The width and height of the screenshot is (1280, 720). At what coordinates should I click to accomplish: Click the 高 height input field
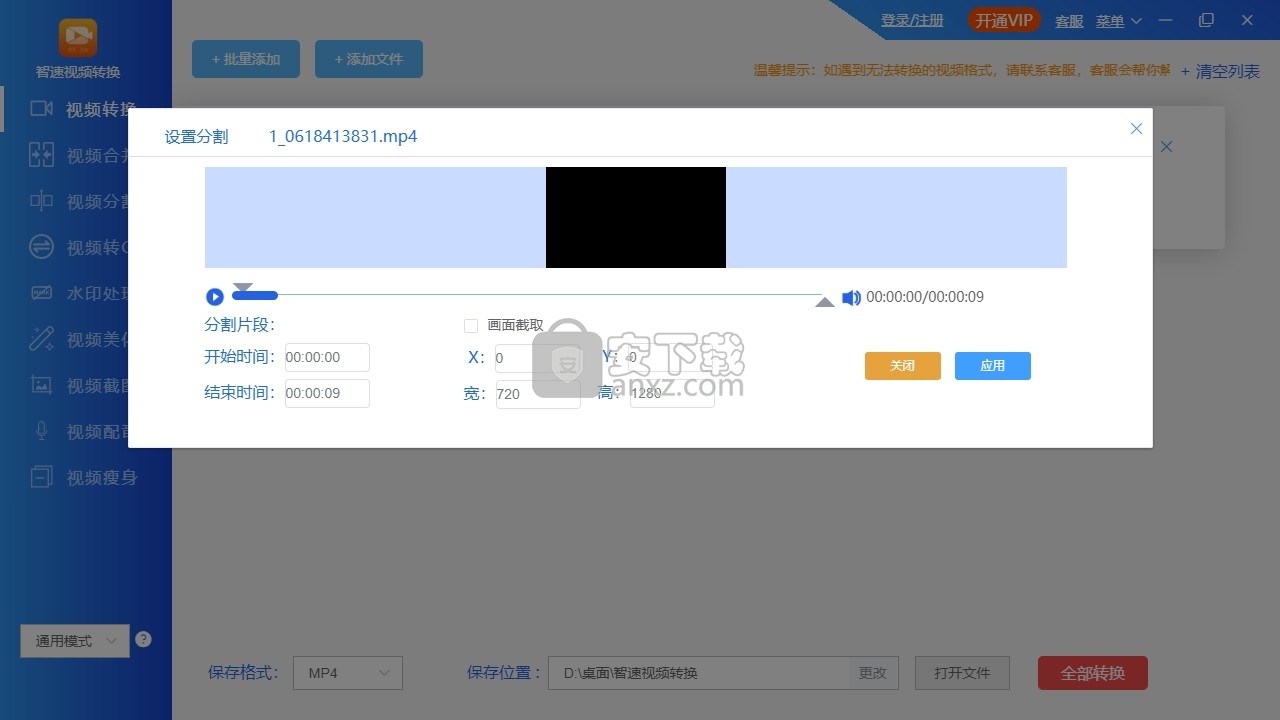point(672,393)
